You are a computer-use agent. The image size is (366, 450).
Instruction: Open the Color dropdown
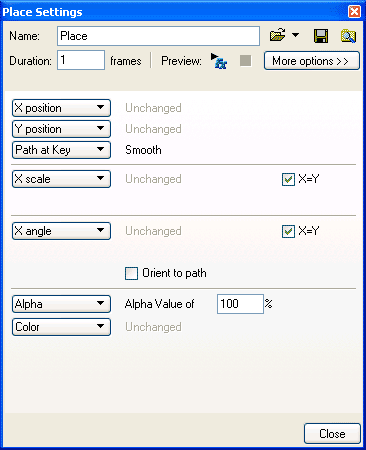pos(61,327)
